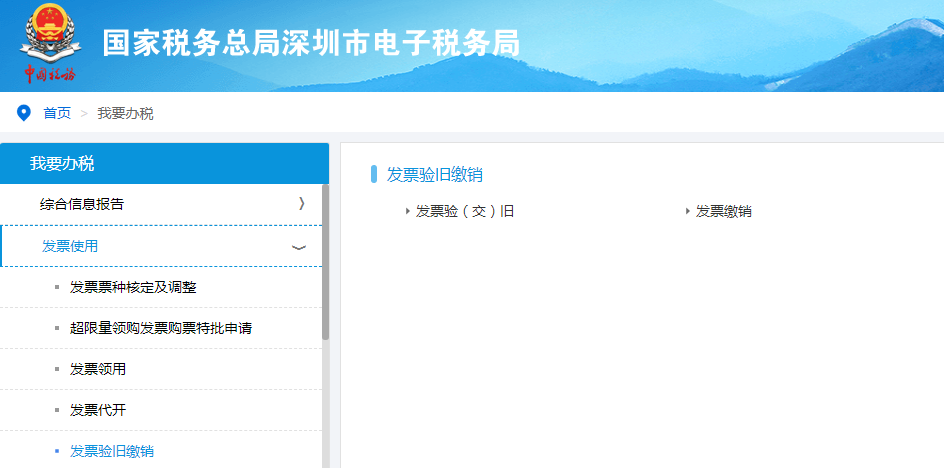The image size is (944, 468).
Task: Go to 首页 in the breadcrumb
Action: (57, 113)
